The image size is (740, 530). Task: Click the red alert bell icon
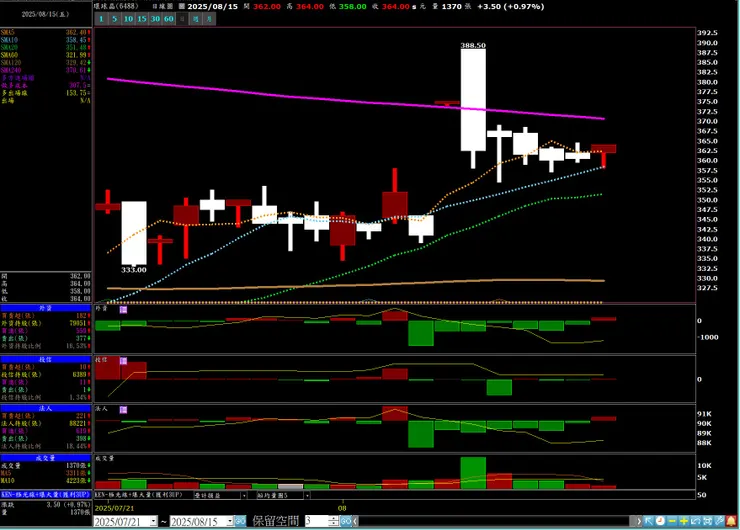[x=731, y=521]
